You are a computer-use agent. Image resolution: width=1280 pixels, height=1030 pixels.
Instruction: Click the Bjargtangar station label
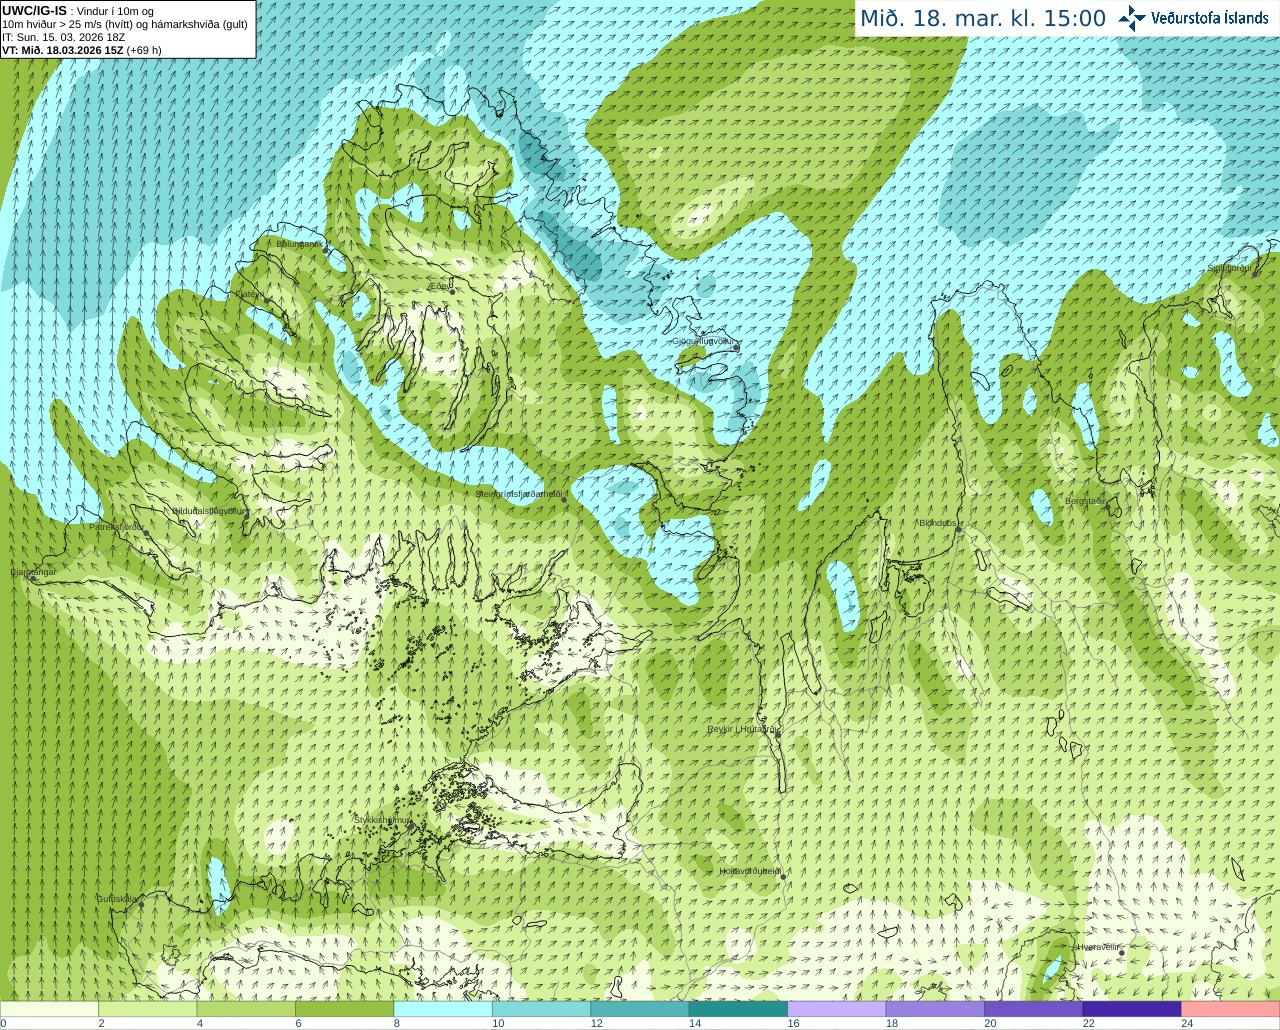33,572
